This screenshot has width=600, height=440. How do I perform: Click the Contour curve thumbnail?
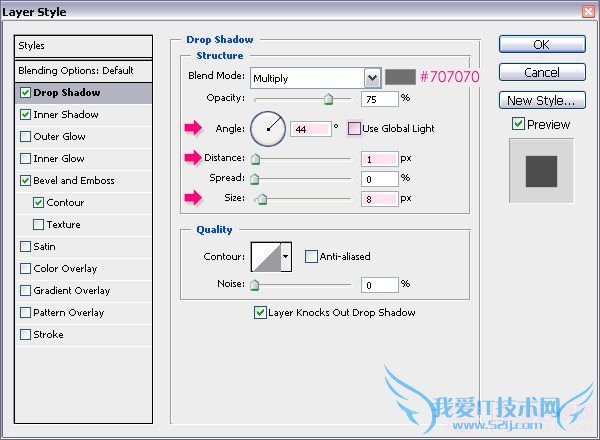[x=266, y=257]
